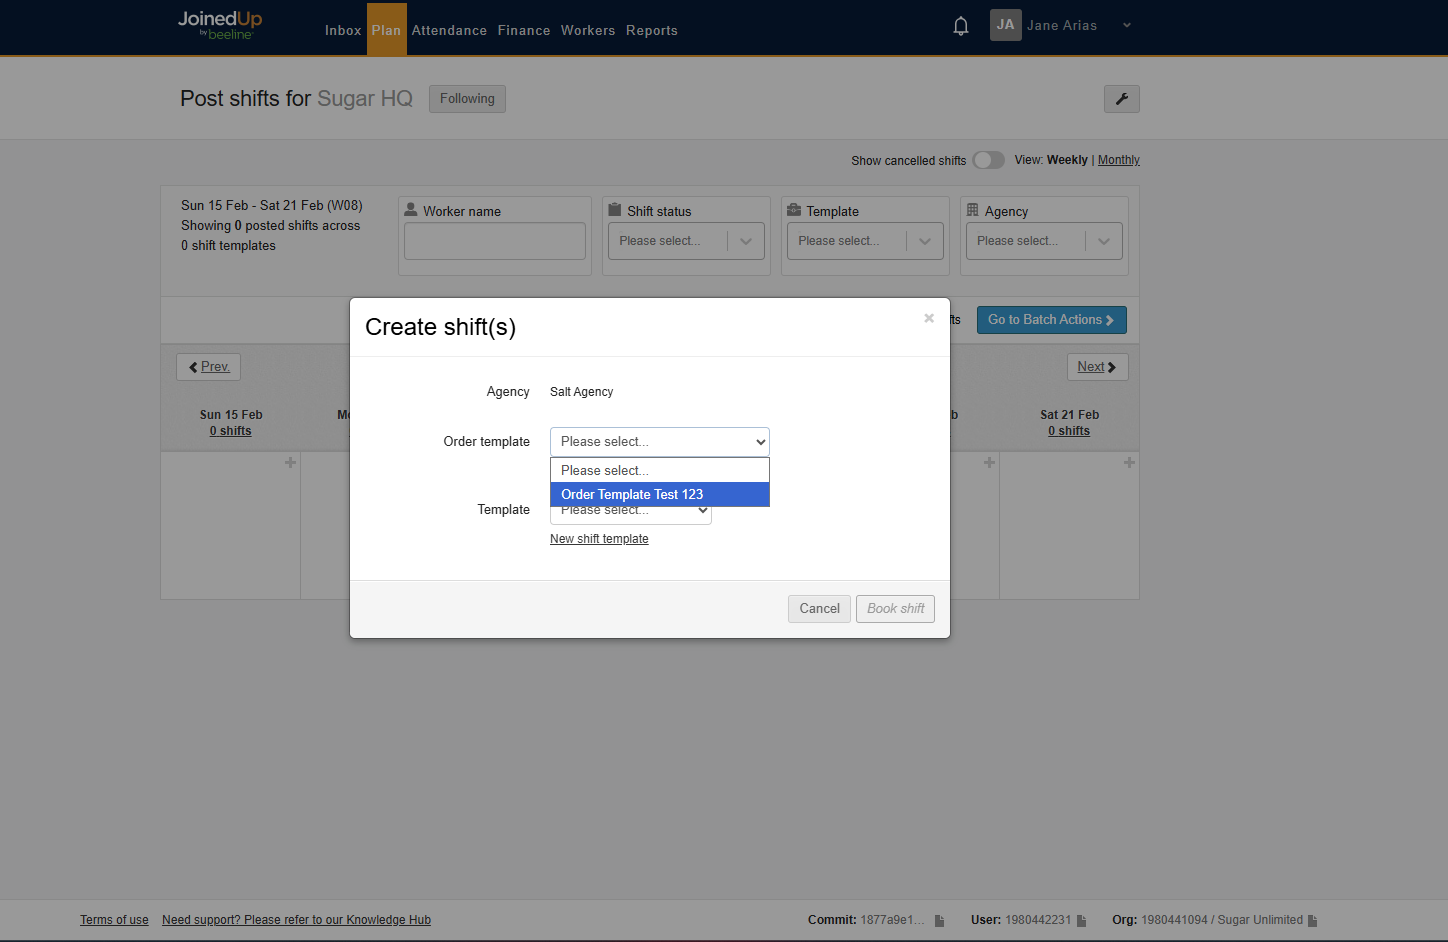Open the Shift status filter dropdown
The width and height of the screenshot is (1448, 942).
click(685, 241)
